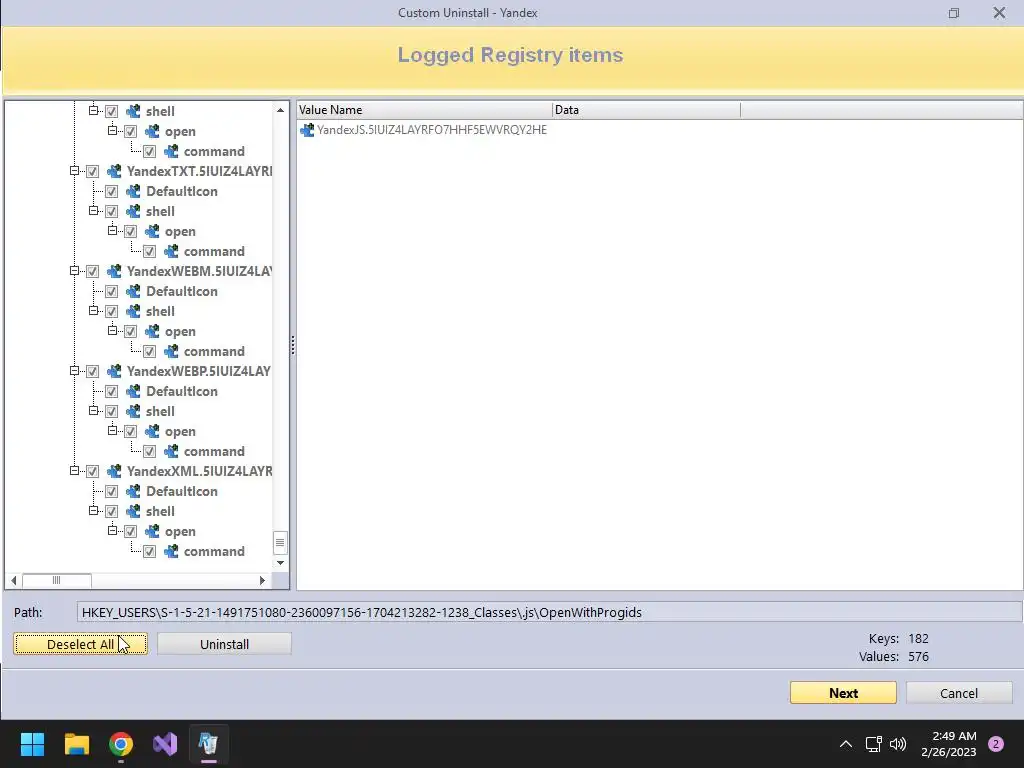This screenshot has width=1024, height=768.
Task: Open the volume control in the system tray
Action: pyautogui.click(x=899, y=744)
